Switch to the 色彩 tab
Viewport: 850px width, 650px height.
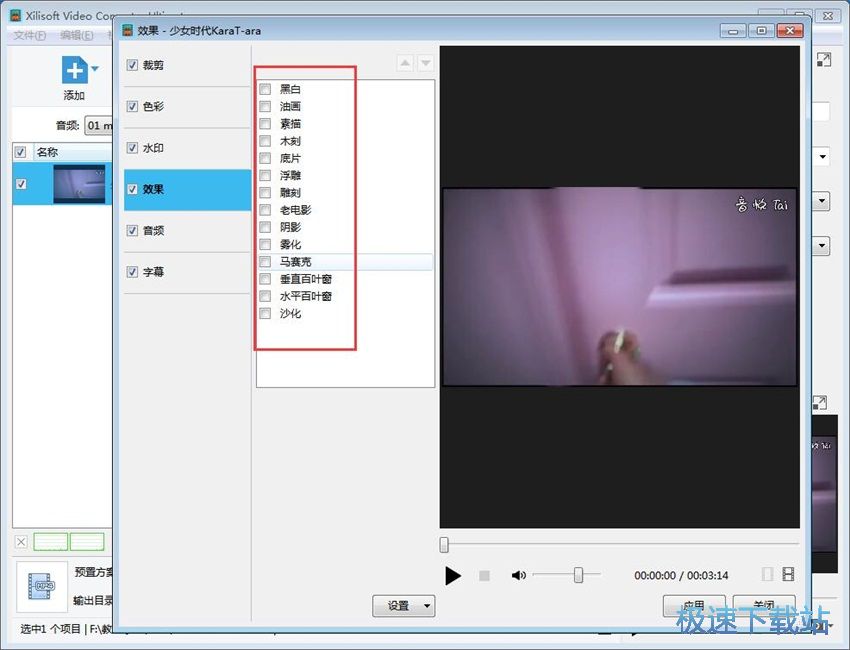tap(187, 106)
